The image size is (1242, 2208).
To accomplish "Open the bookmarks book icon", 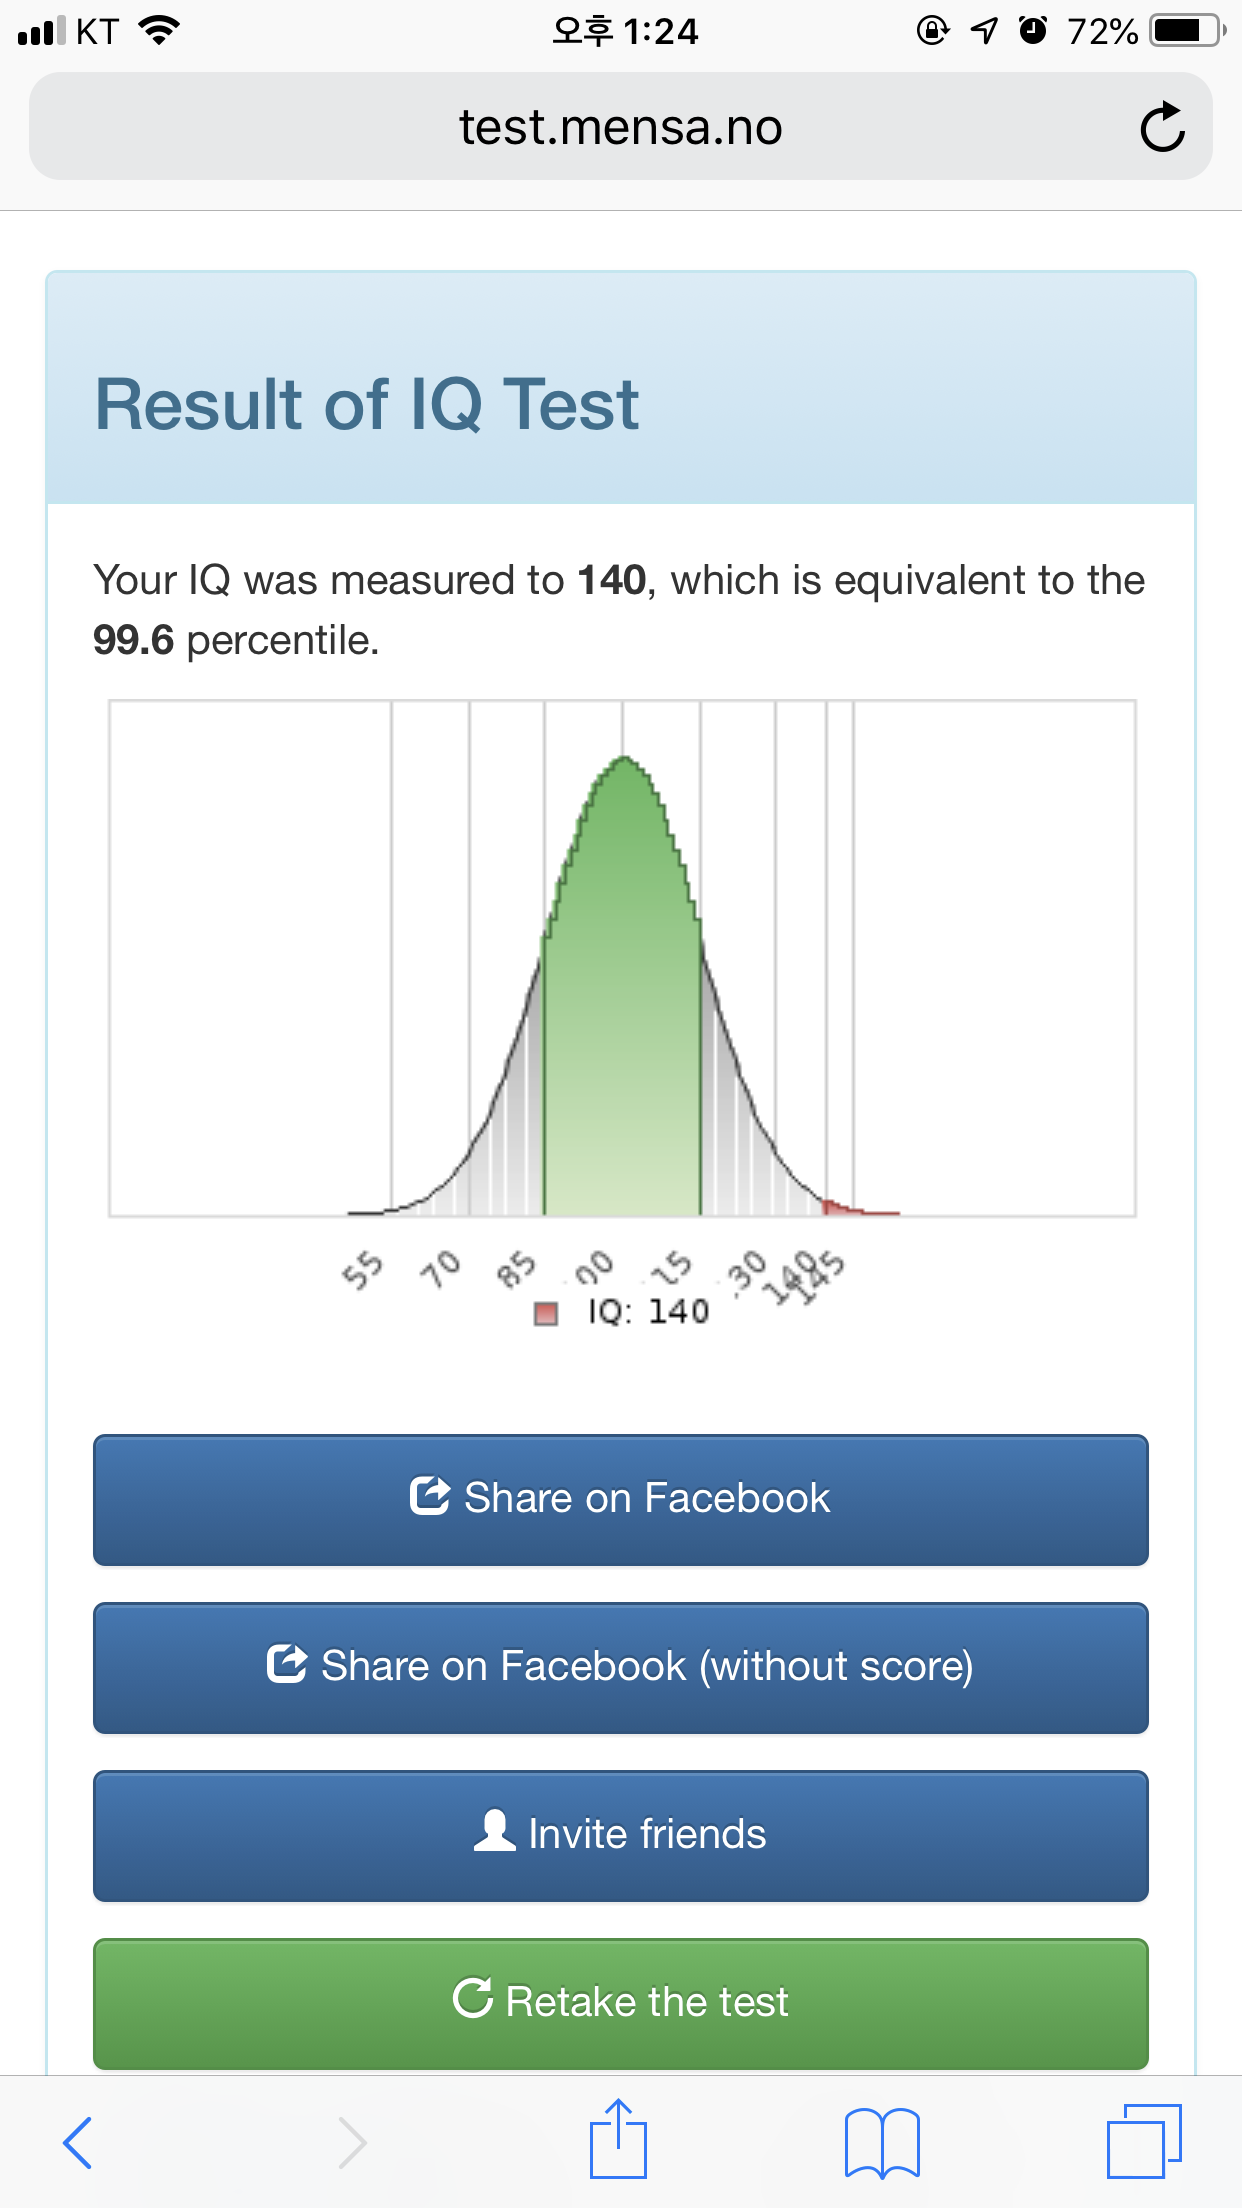I will click(882, 2142).
